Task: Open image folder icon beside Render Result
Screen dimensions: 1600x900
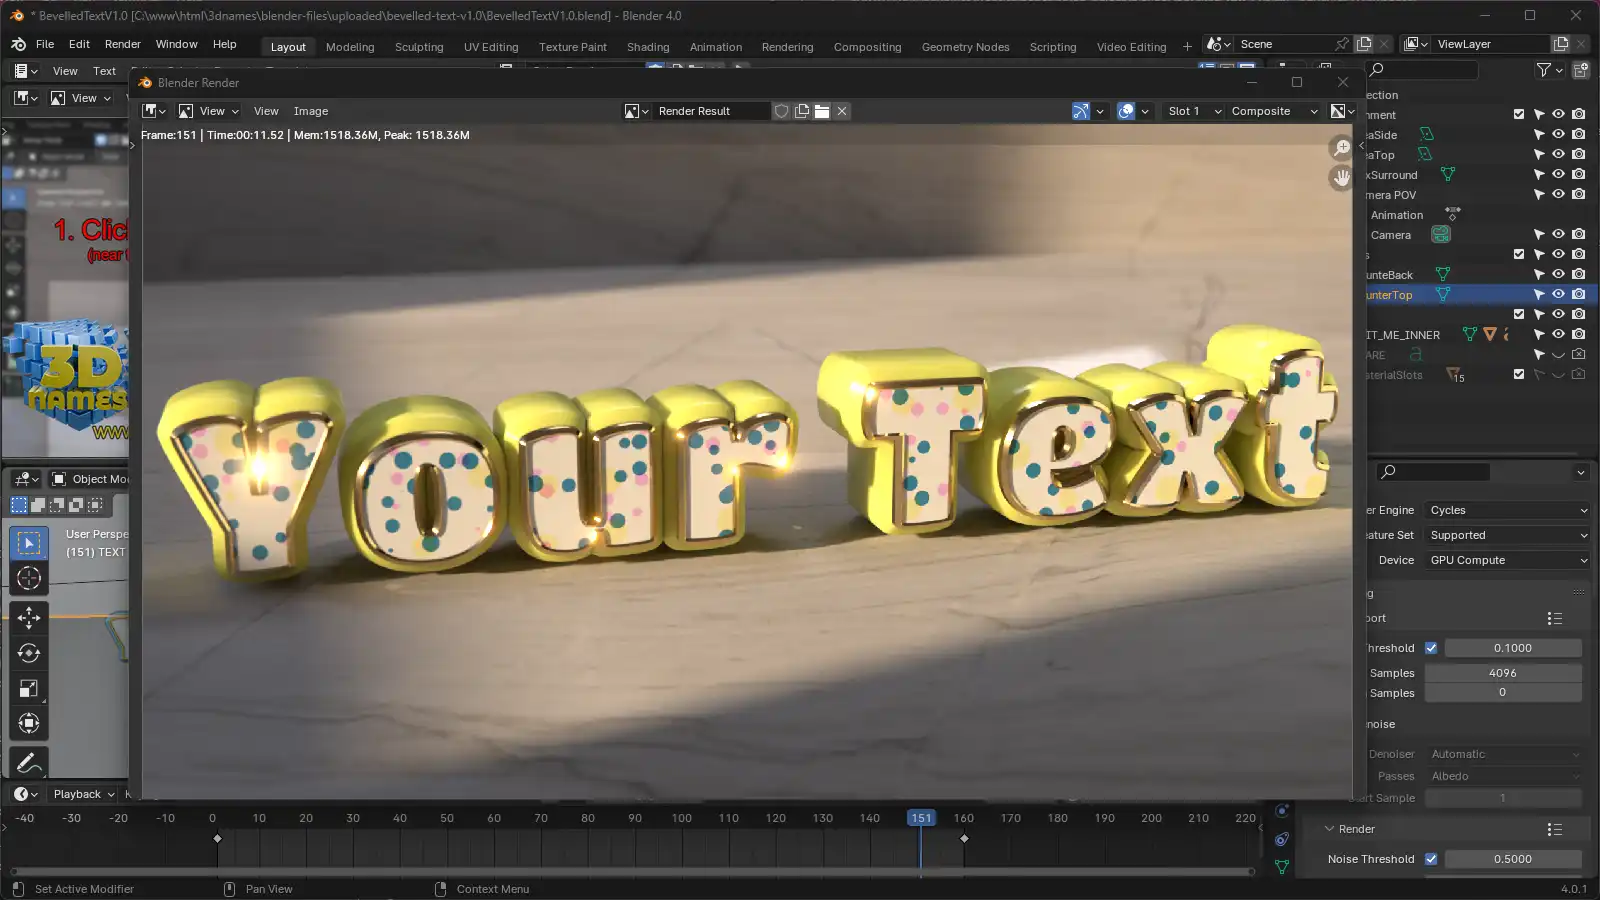Action: 822,111
